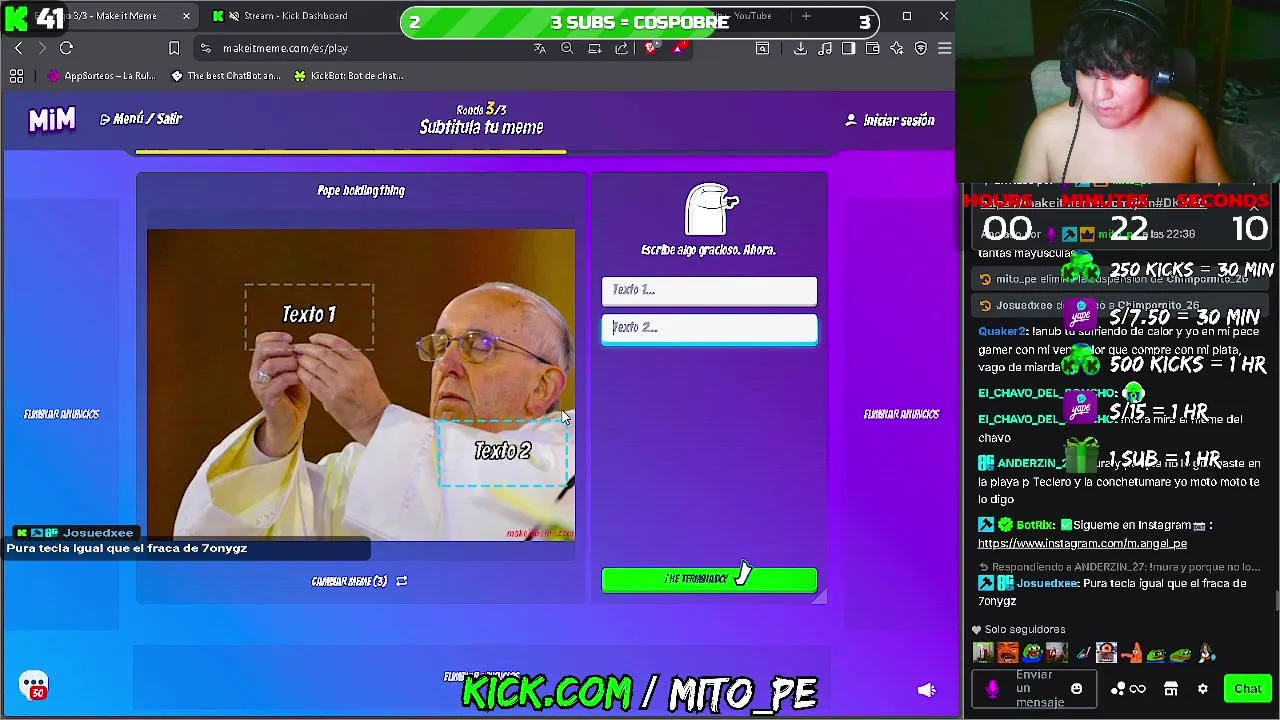Open the Brave Shields lion icon
Screen dimensions: 1280x720
(651, 48)
